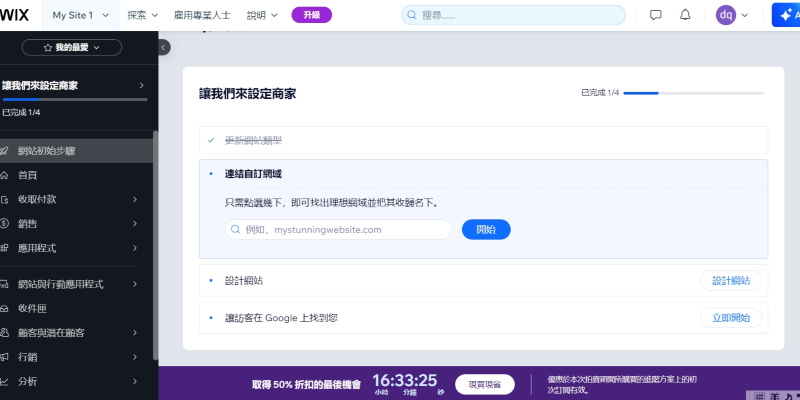Viewport: 800px width, 400px height.
Task: Click the 連結自訂網域 step title
Action: click(253, 174)
